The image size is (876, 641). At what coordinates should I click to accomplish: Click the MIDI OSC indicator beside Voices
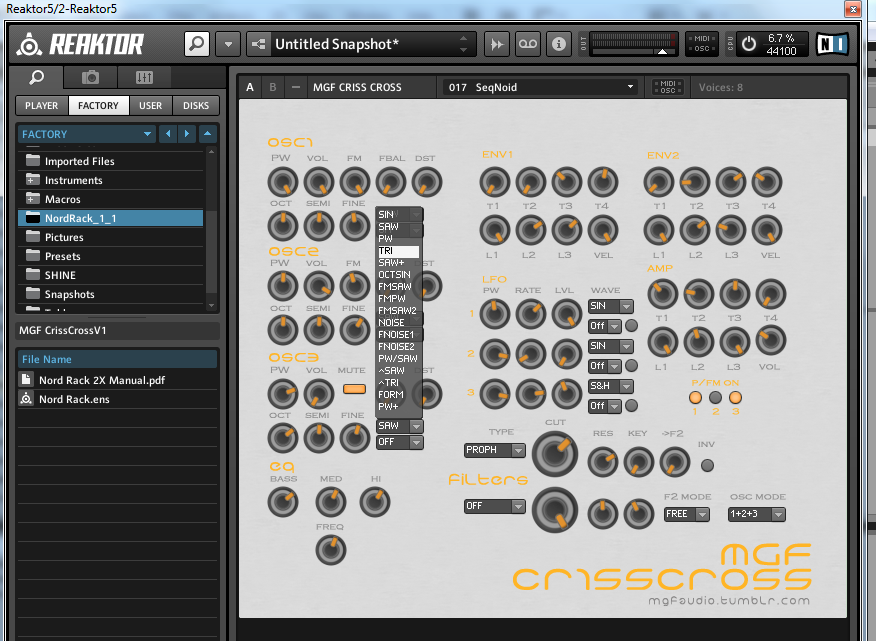click(x=668, y=87)
